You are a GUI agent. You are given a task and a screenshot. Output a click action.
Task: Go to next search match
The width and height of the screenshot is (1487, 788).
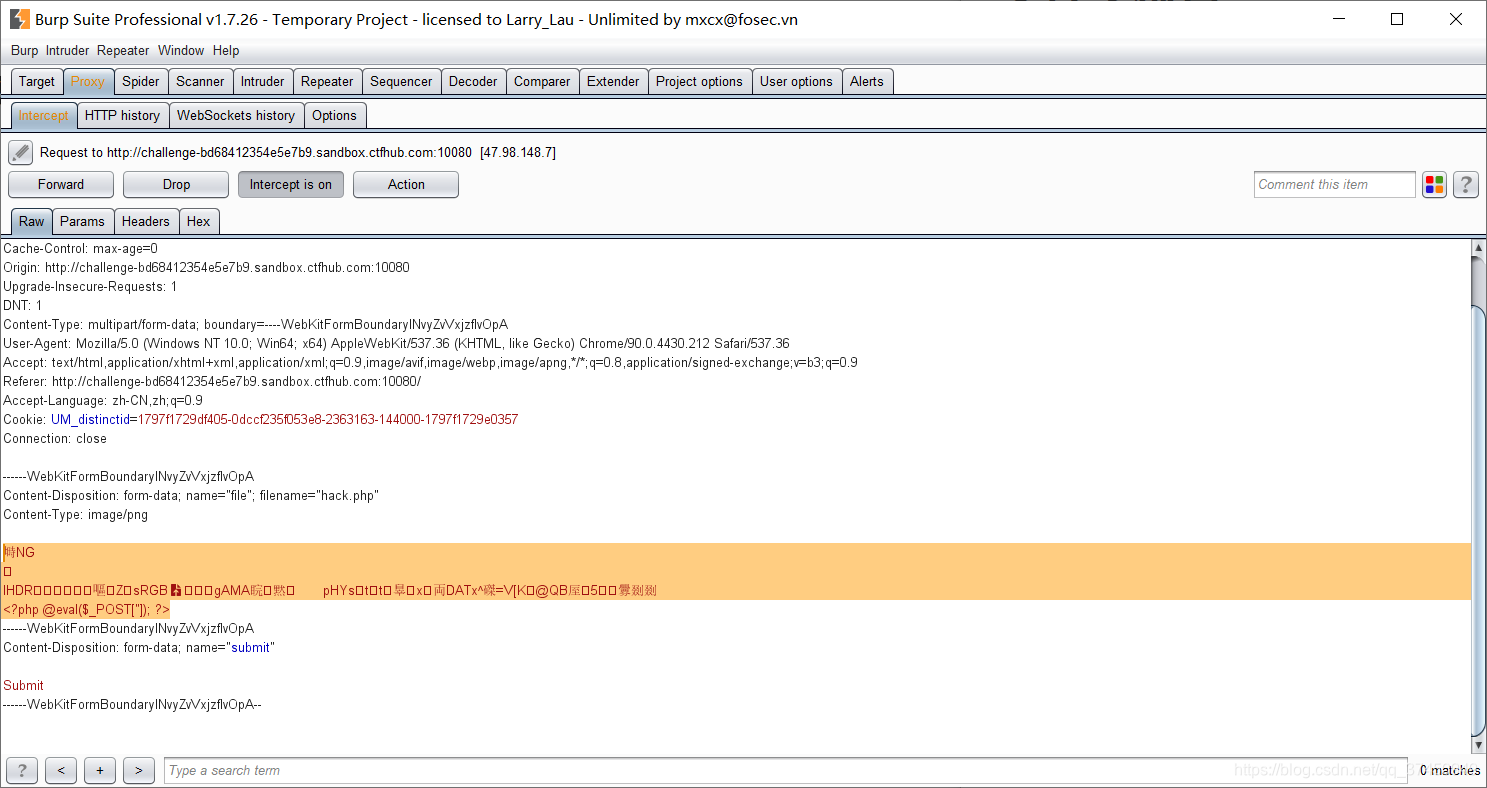coord(138,770)
